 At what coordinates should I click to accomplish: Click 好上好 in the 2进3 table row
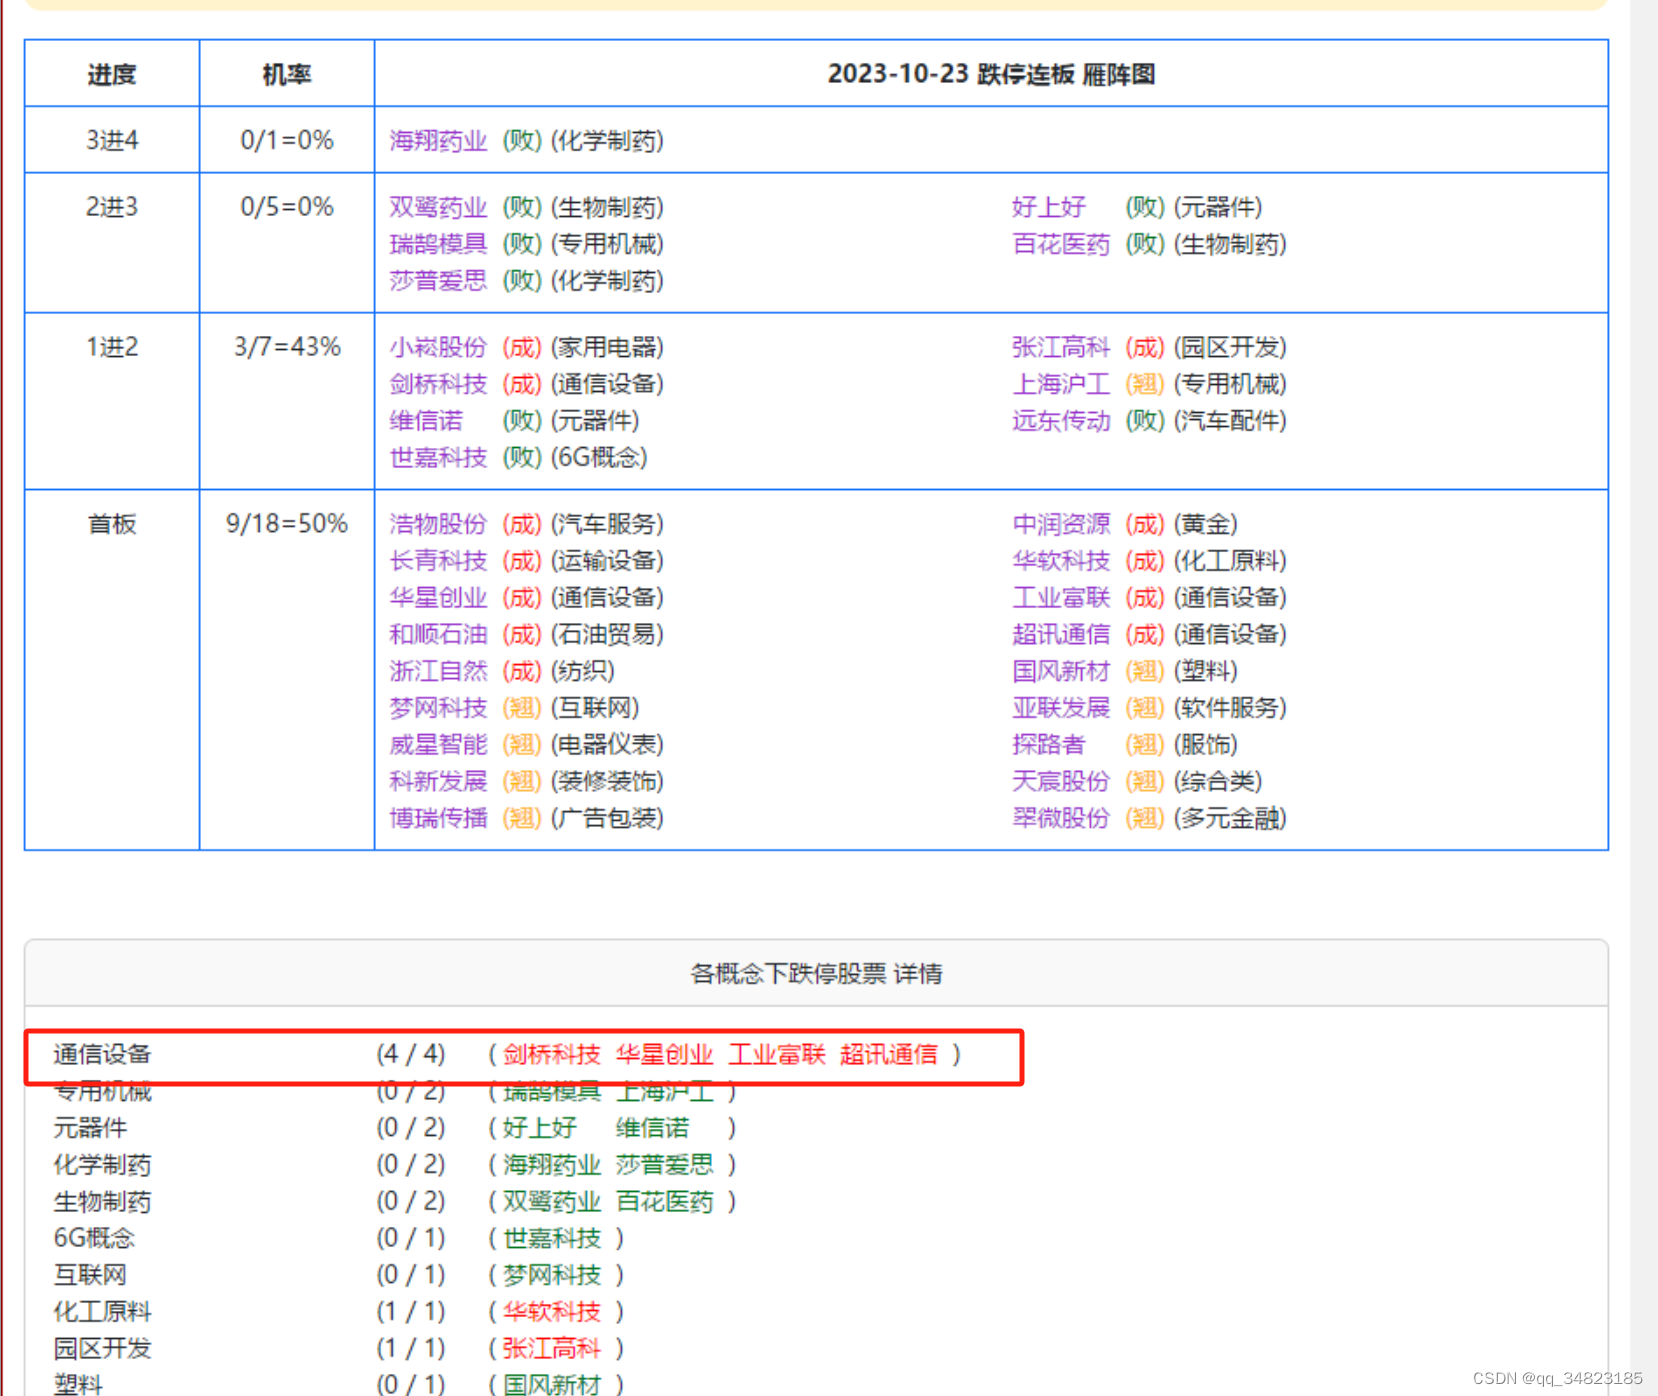pos(1049,207)
